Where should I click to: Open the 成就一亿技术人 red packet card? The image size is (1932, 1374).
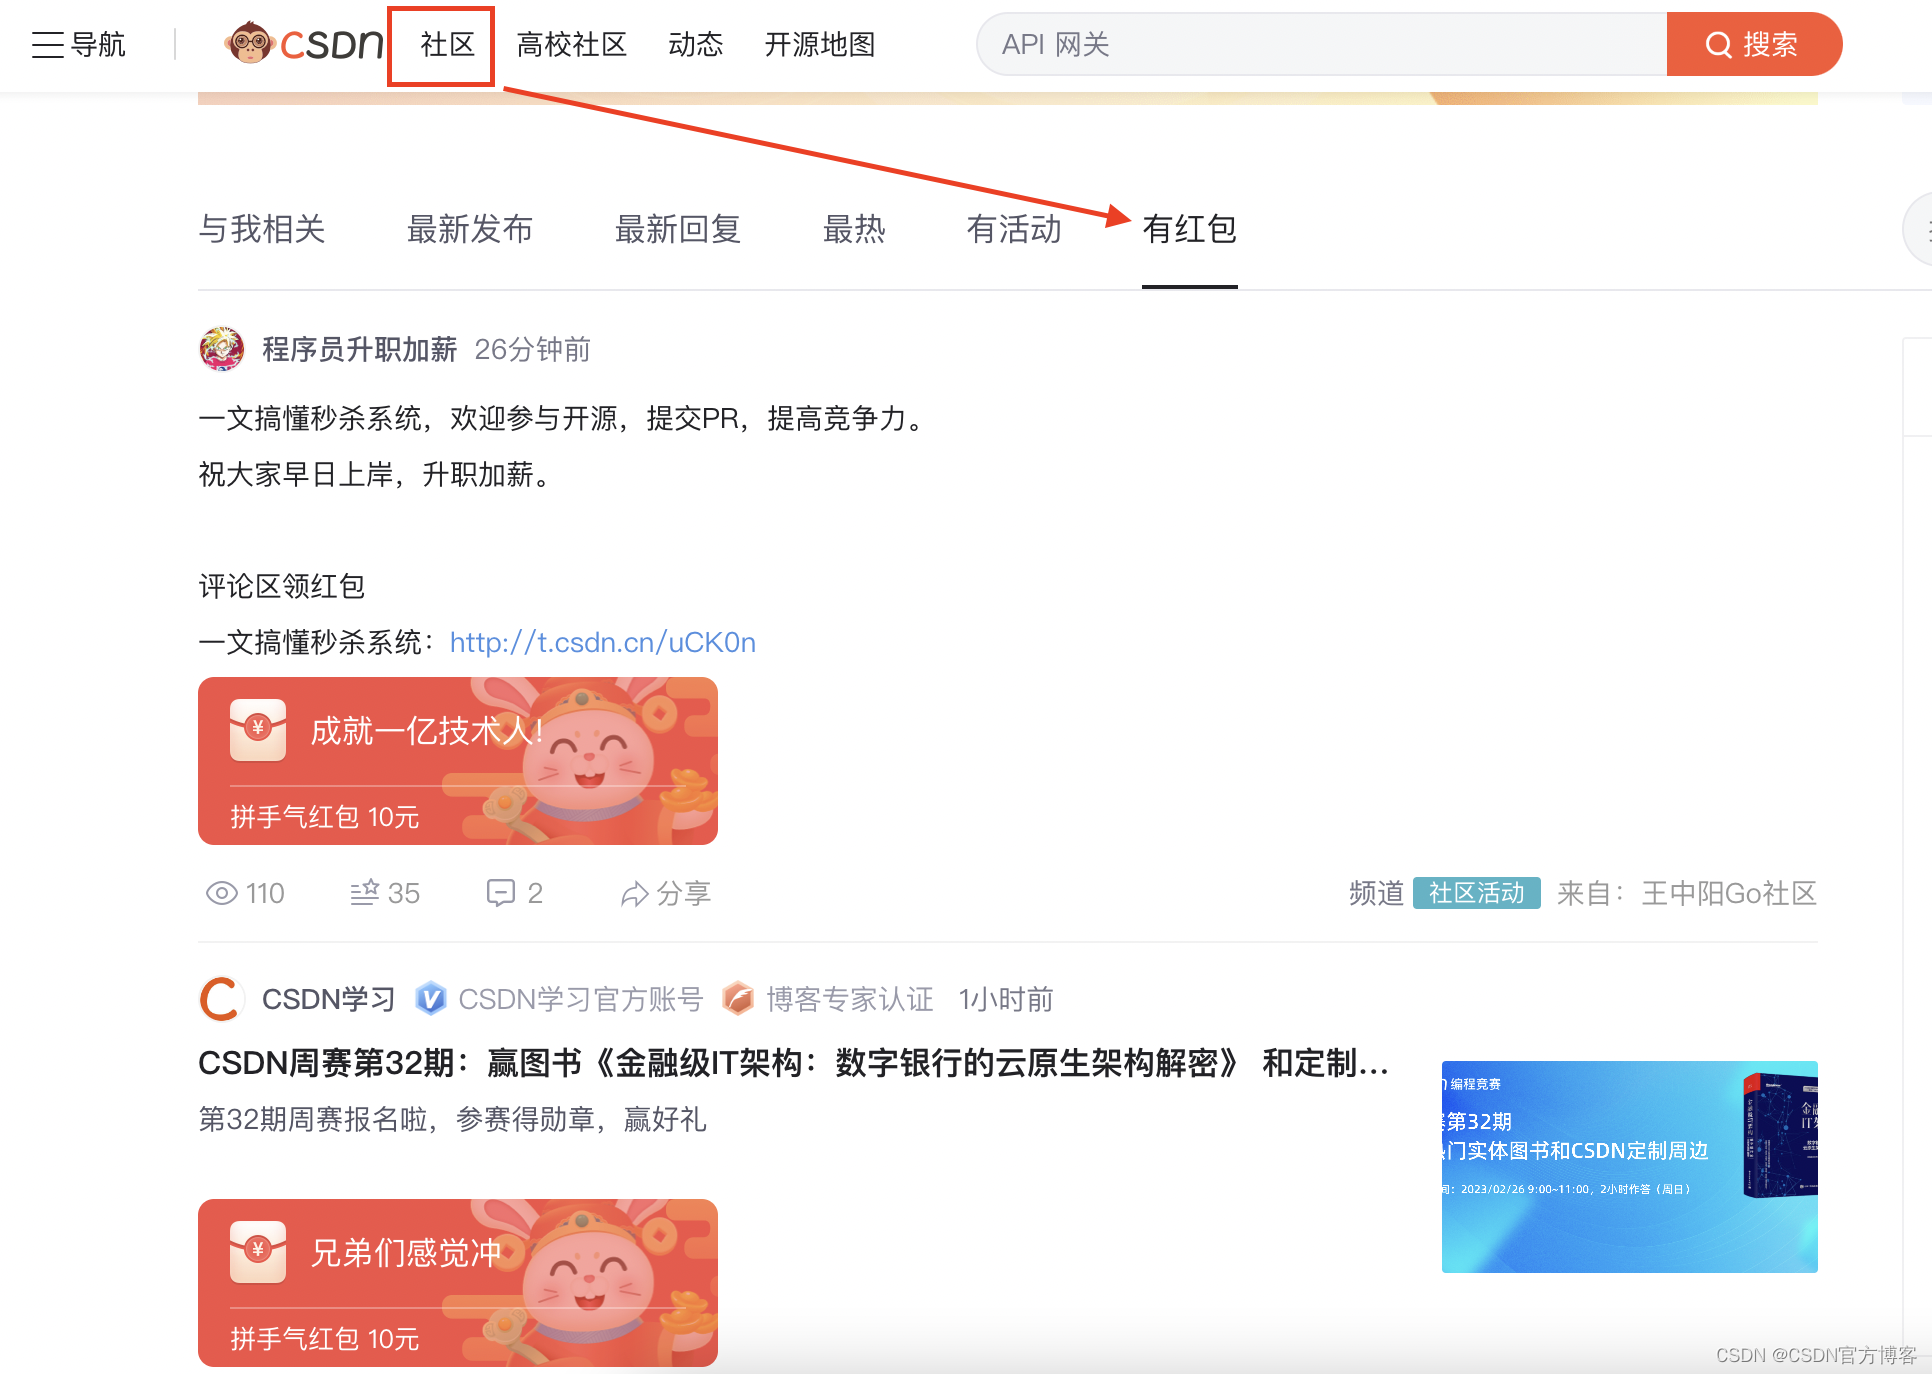coord(458,761)
